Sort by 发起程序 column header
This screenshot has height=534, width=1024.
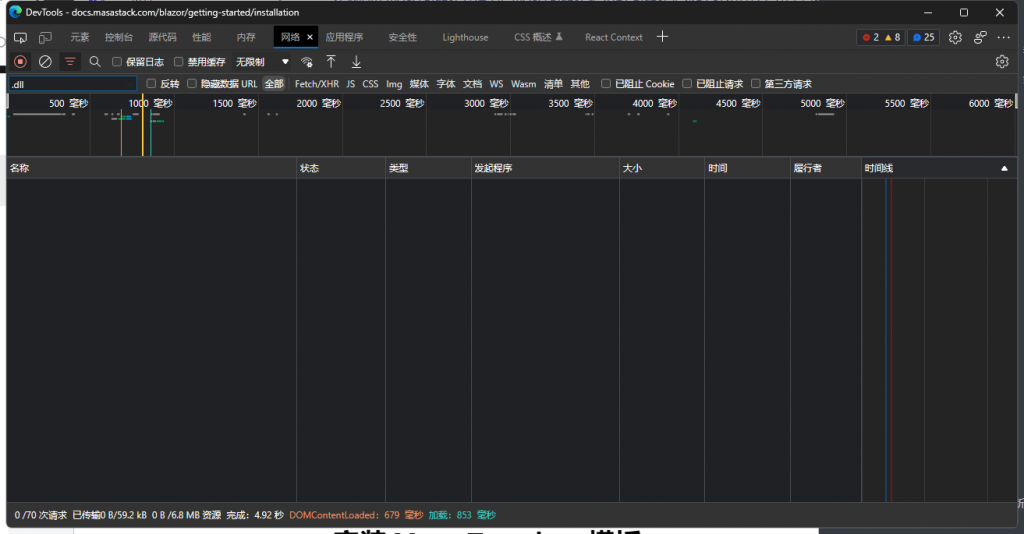(545, 168)
